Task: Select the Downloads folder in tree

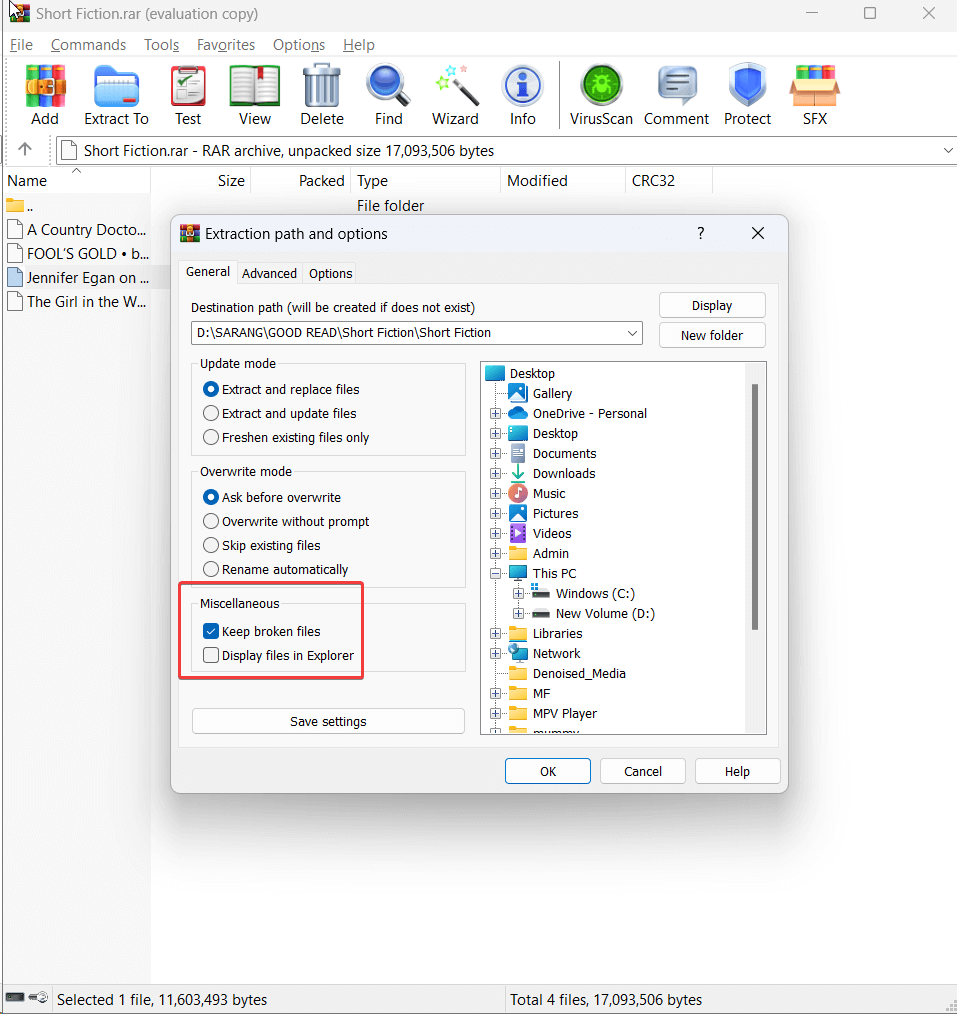Action: pyautogui.click(x=563, y=473)
